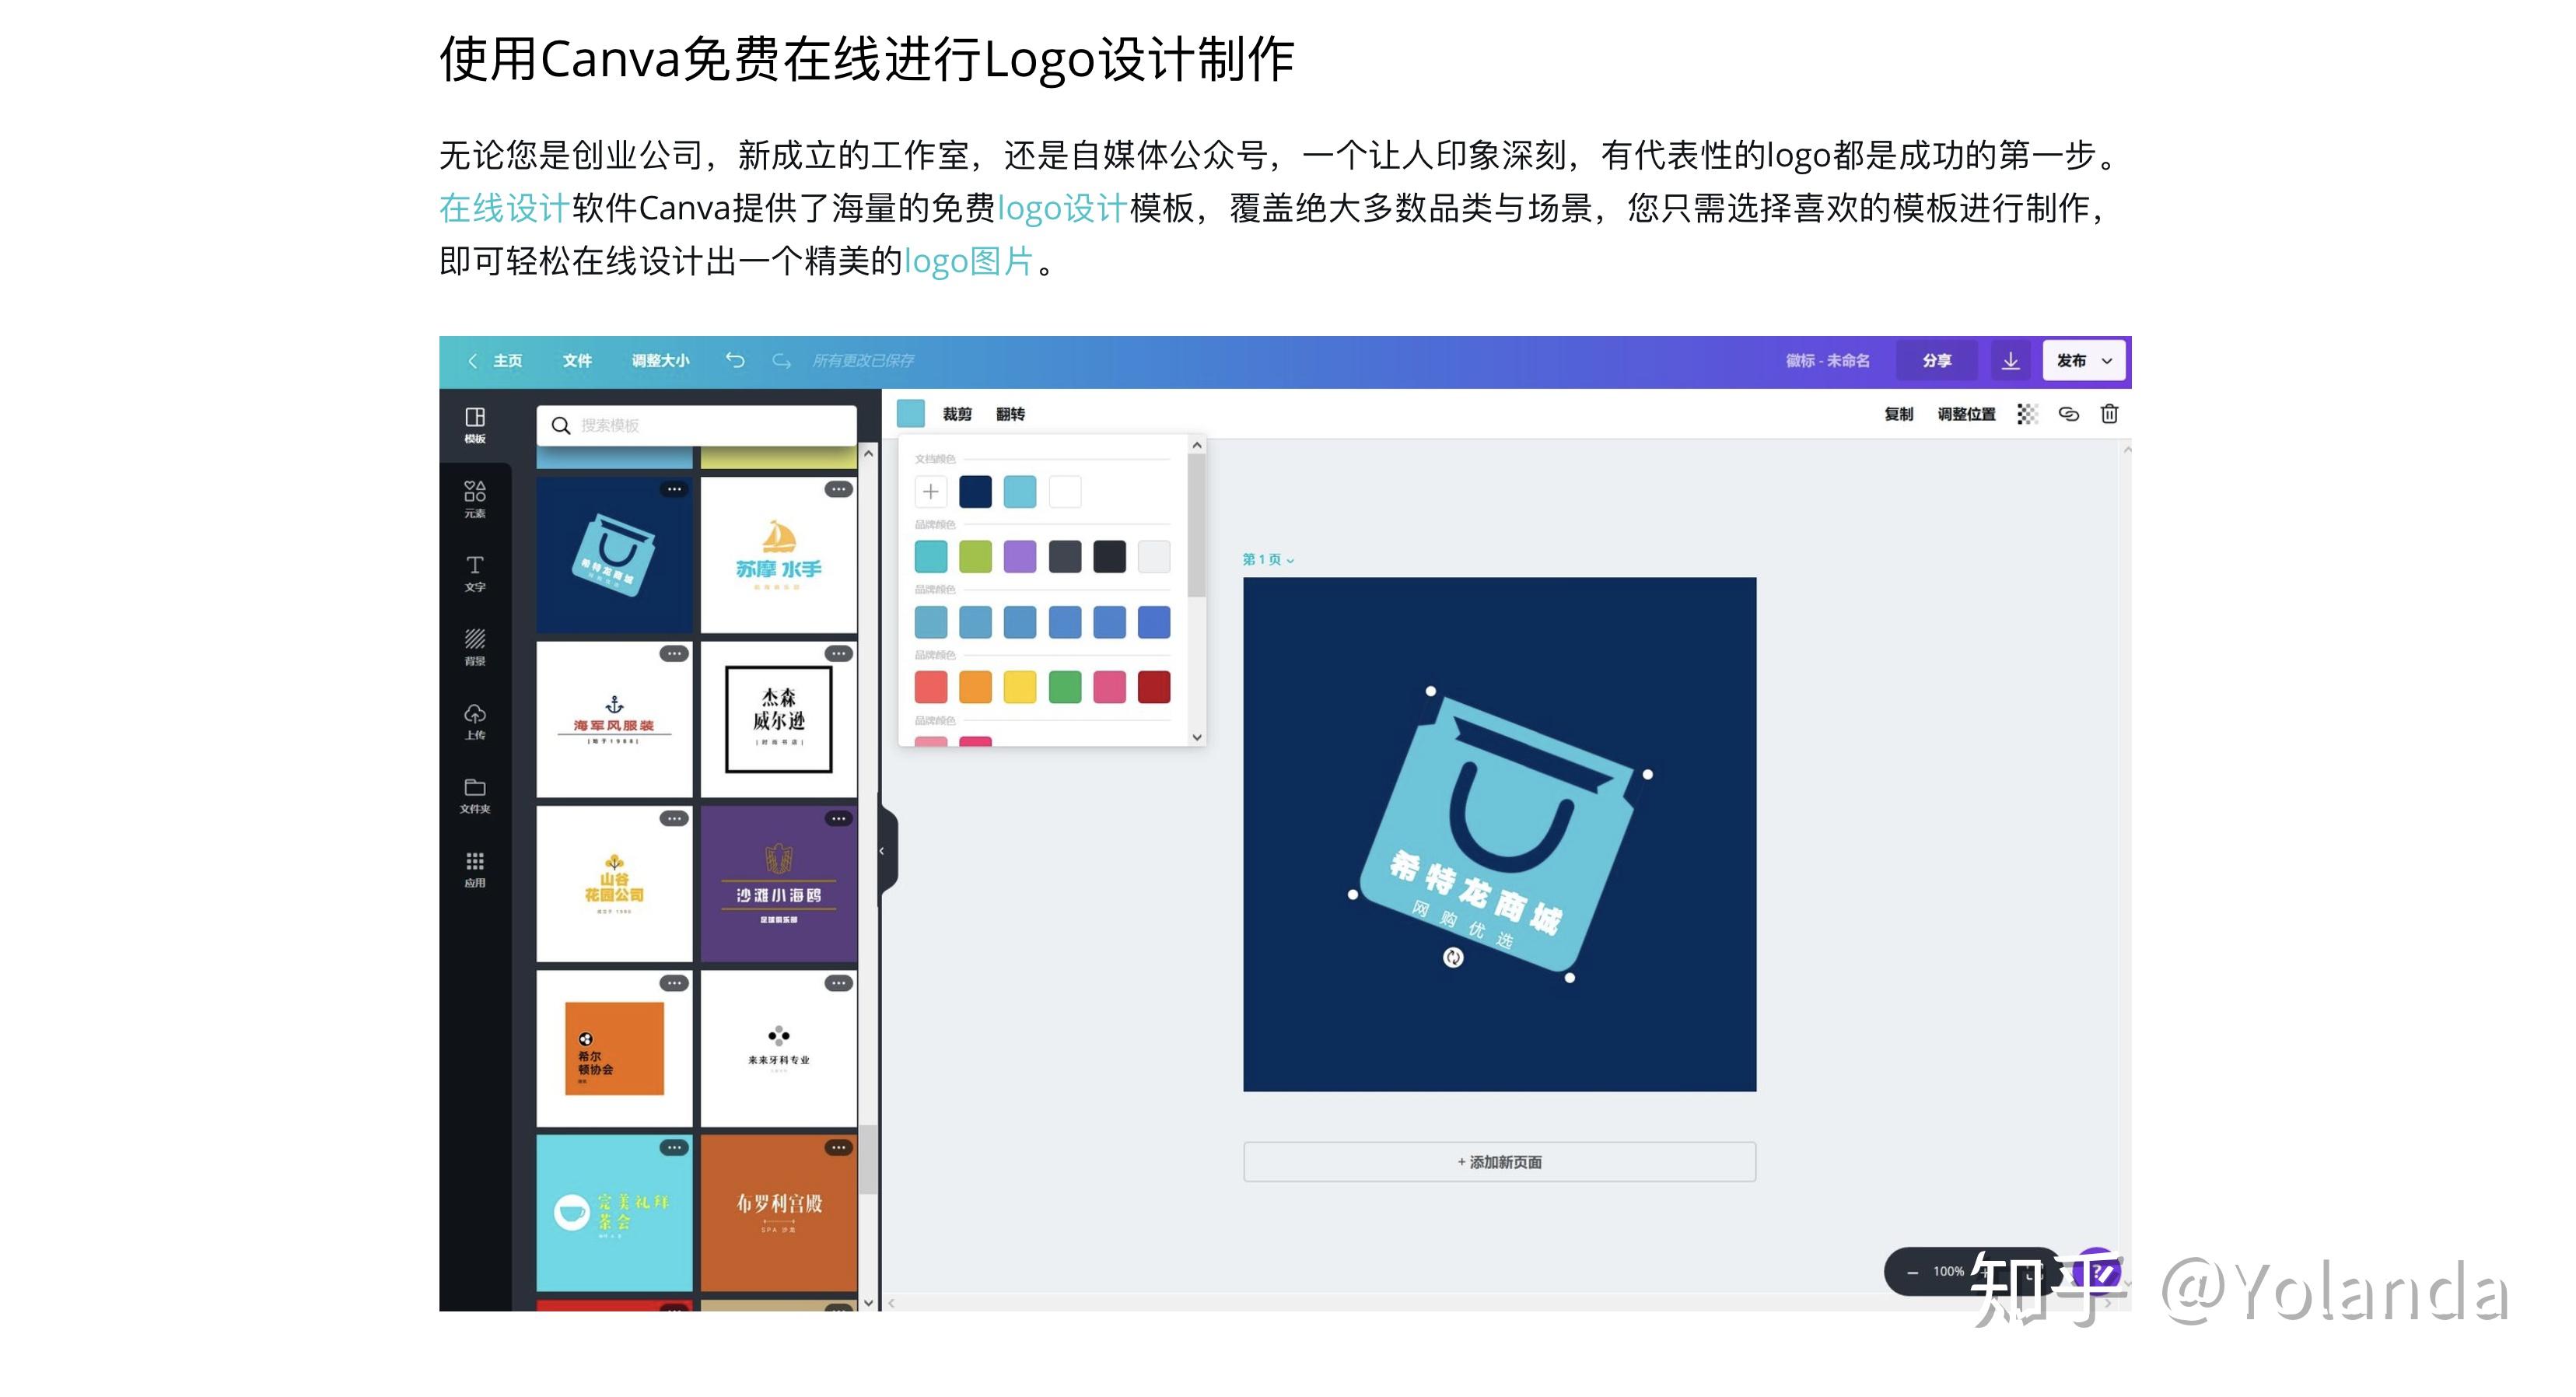Open options on 沙滩小海鸥 template
This screenshot has height=1397, width=2576.
coord(838,819)
